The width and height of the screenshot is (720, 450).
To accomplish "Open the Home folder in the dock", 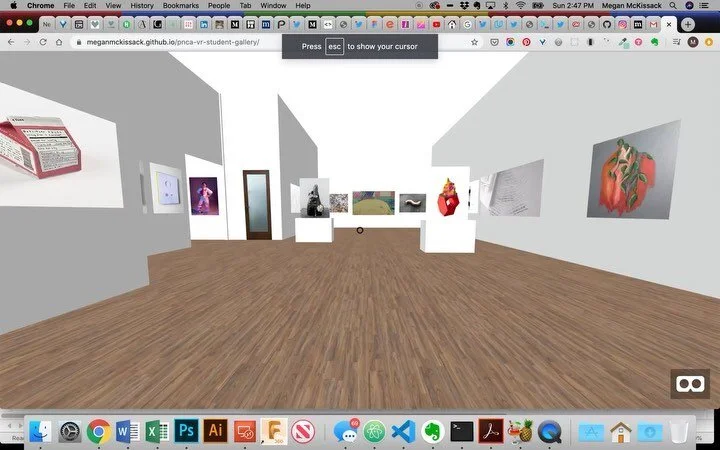I will coord(620,432).
